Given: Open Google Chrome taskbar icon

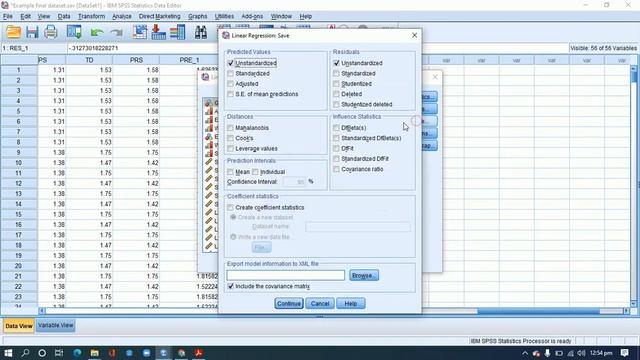Looking at the screenshot, I should click(182, 353).
